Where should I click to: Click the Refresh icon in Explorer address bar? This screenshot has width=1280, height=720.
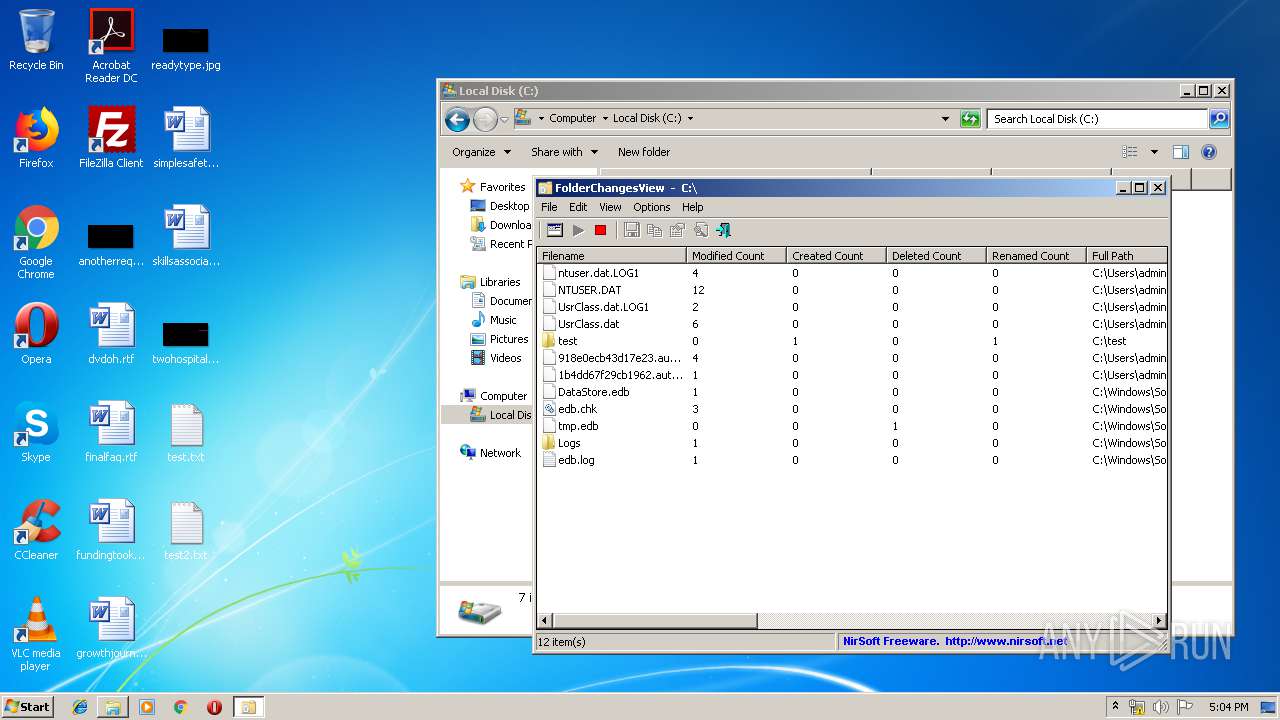[970, 119]
